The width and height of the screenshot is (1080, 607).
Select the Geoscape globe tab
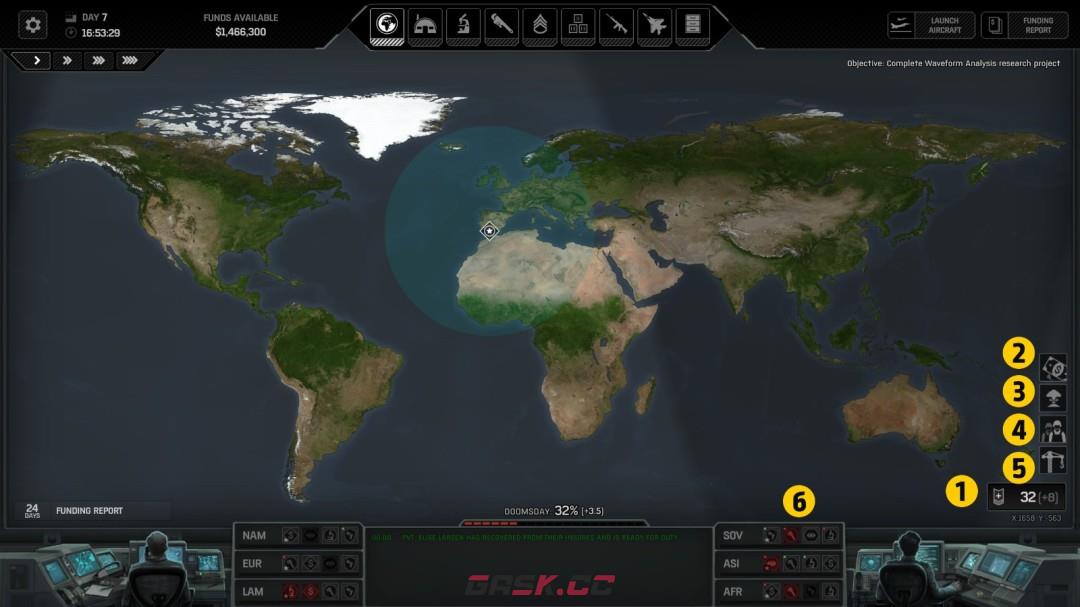pyautogui.click(x=387, y=25)
